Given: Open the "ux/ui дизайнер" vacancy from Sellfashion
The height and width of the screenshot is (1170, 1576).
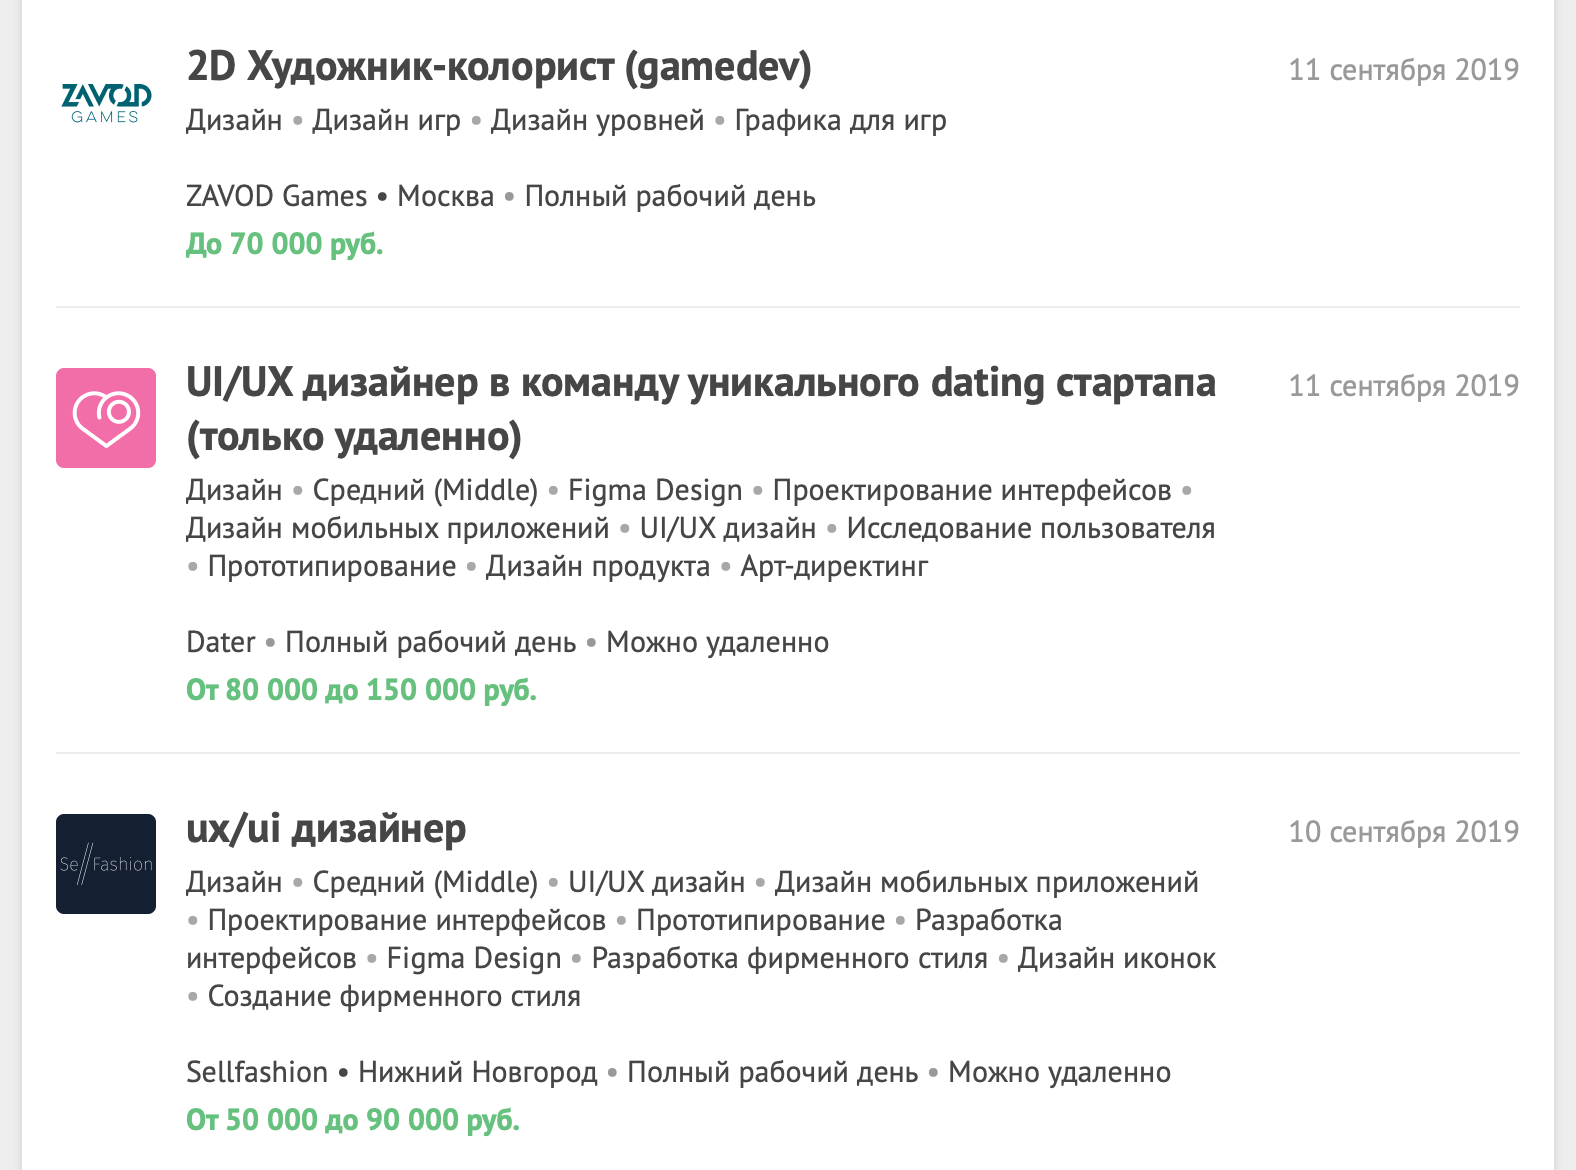Looking at the screenshot, I should (327, 829).
